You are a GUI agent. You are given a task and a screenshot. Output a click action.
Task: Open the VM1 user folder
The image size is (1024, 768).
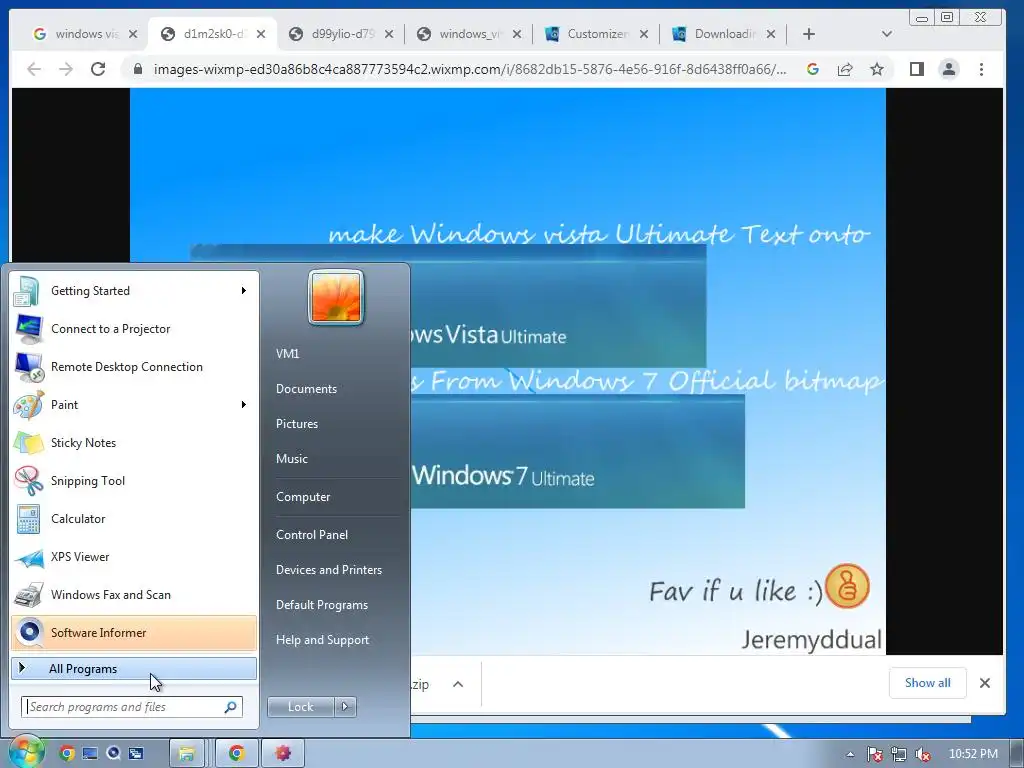(x=287, y=353)
